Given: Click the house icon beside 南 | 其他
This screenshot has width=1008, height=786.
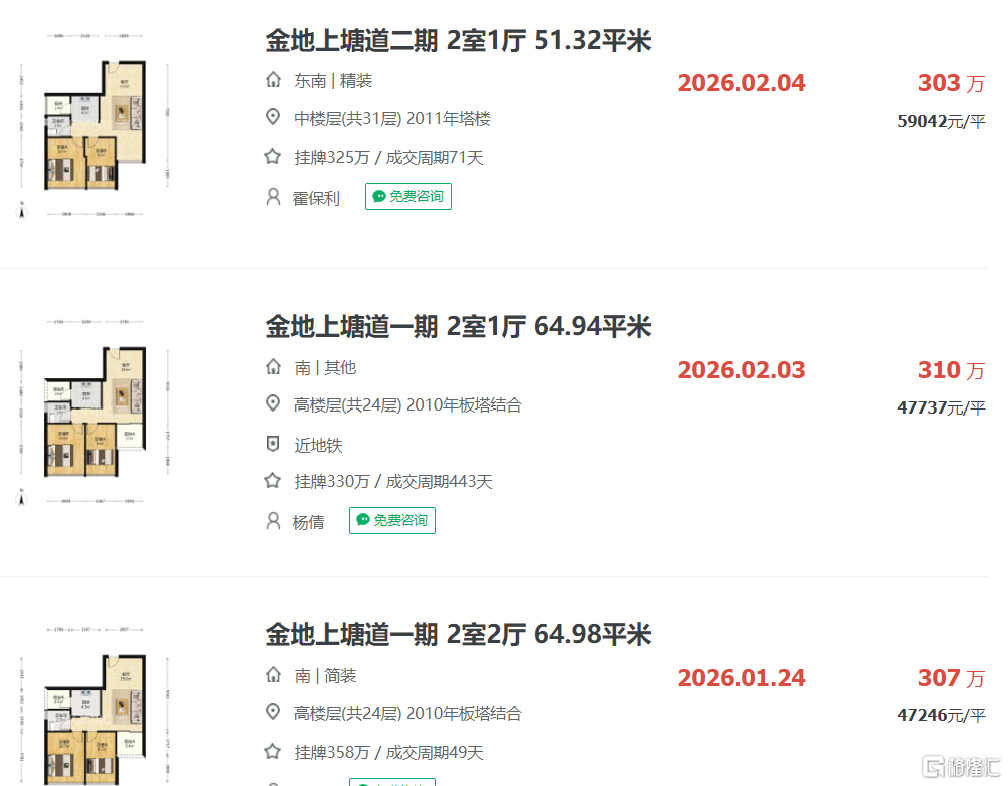Looking at the screenshot, I should click(273, 367).
